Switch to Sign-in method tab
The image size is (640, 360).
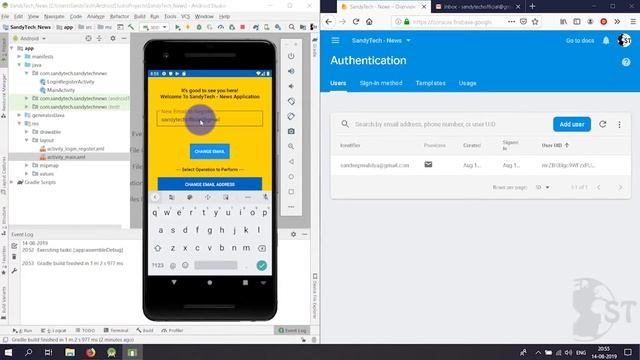coord(381,83)
